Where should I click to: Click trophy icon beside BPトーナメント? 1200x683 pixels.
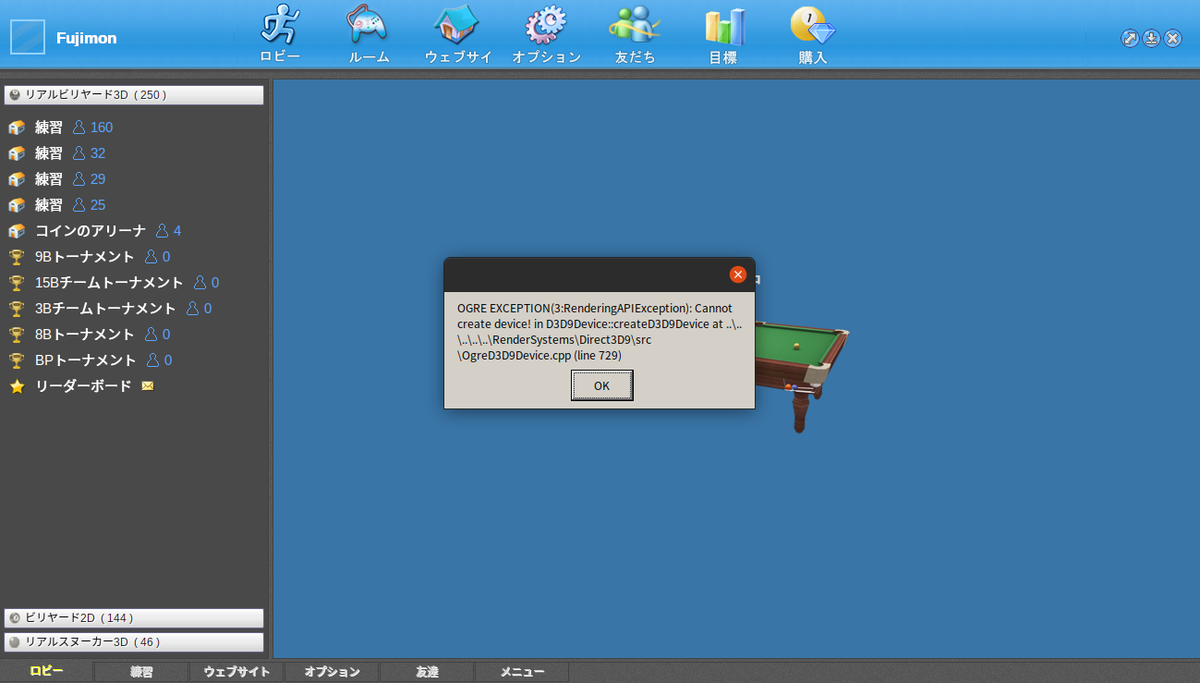pos(16,360)
